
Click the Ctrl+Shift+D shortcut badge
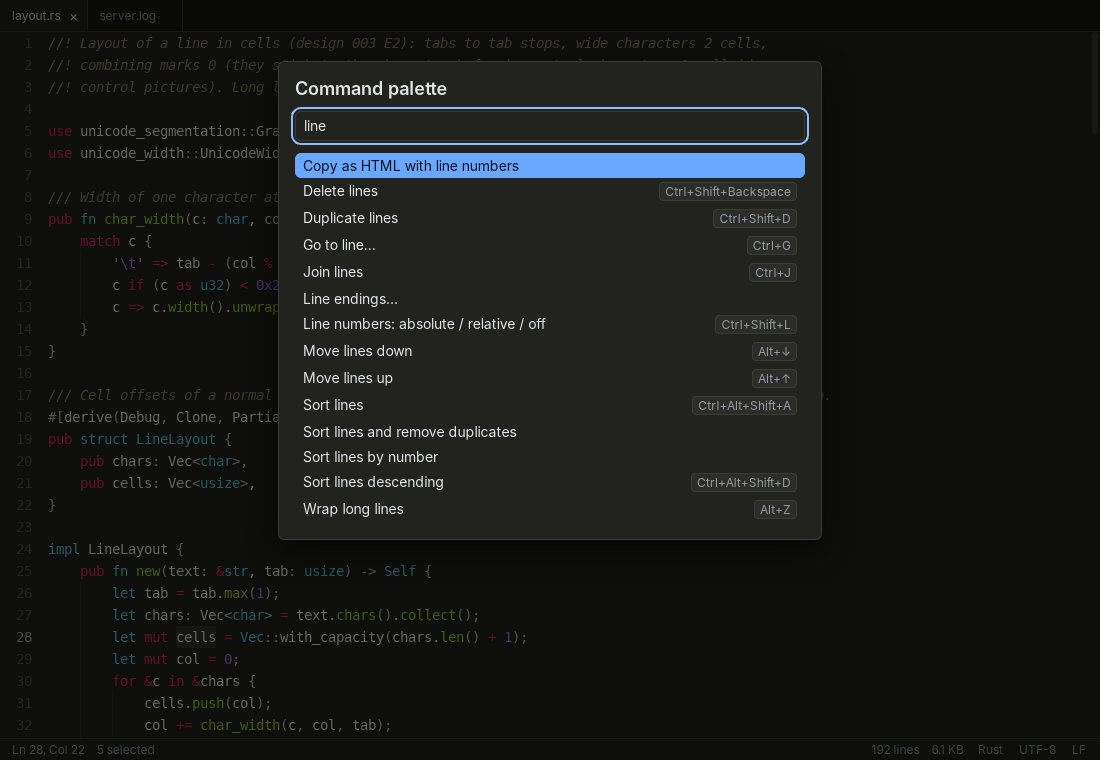coord(755,218)
